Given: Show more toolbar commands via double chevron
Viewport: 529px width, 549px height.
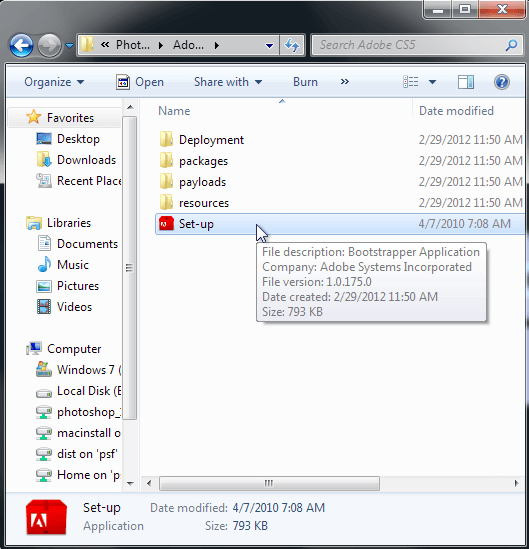Looking at the screenshot, I should click(345, 82).
